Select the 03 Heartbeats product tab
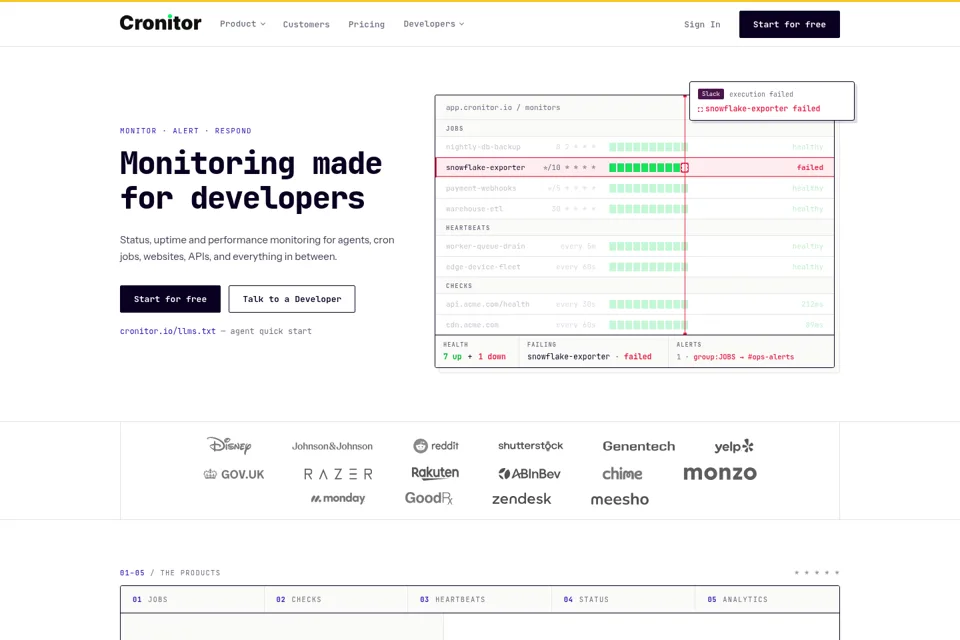The width and height of the screenshot is (960, 640). tap(480, 600)
